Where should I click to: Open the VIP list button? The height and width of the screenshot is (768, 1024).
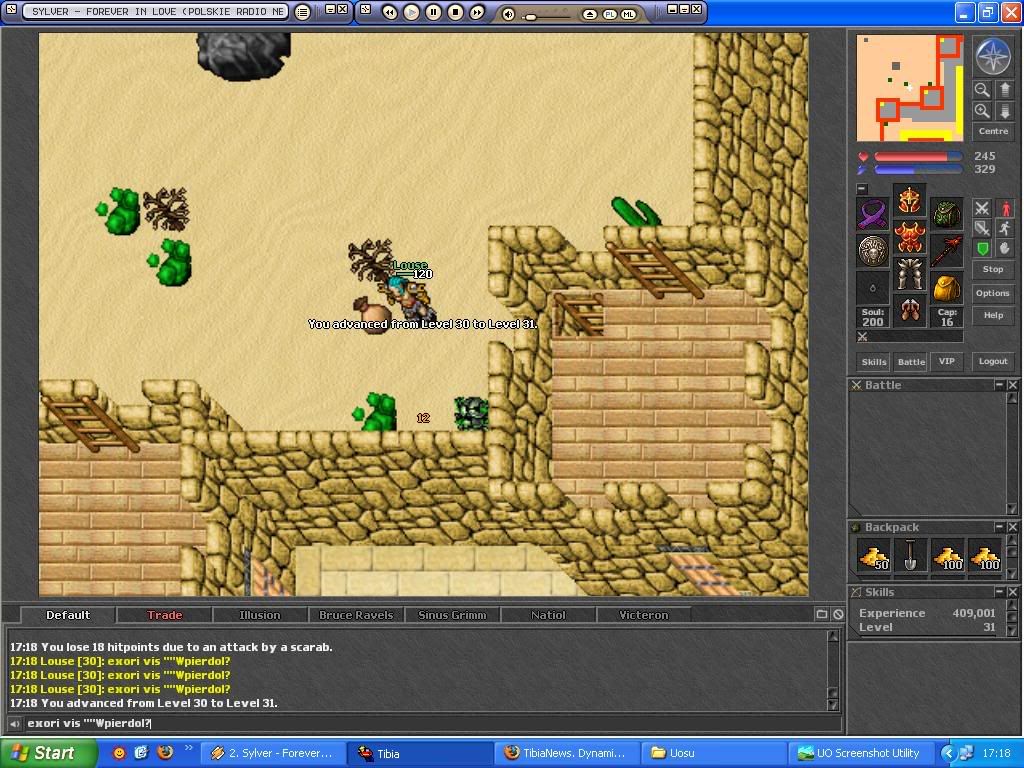point(947,361)
